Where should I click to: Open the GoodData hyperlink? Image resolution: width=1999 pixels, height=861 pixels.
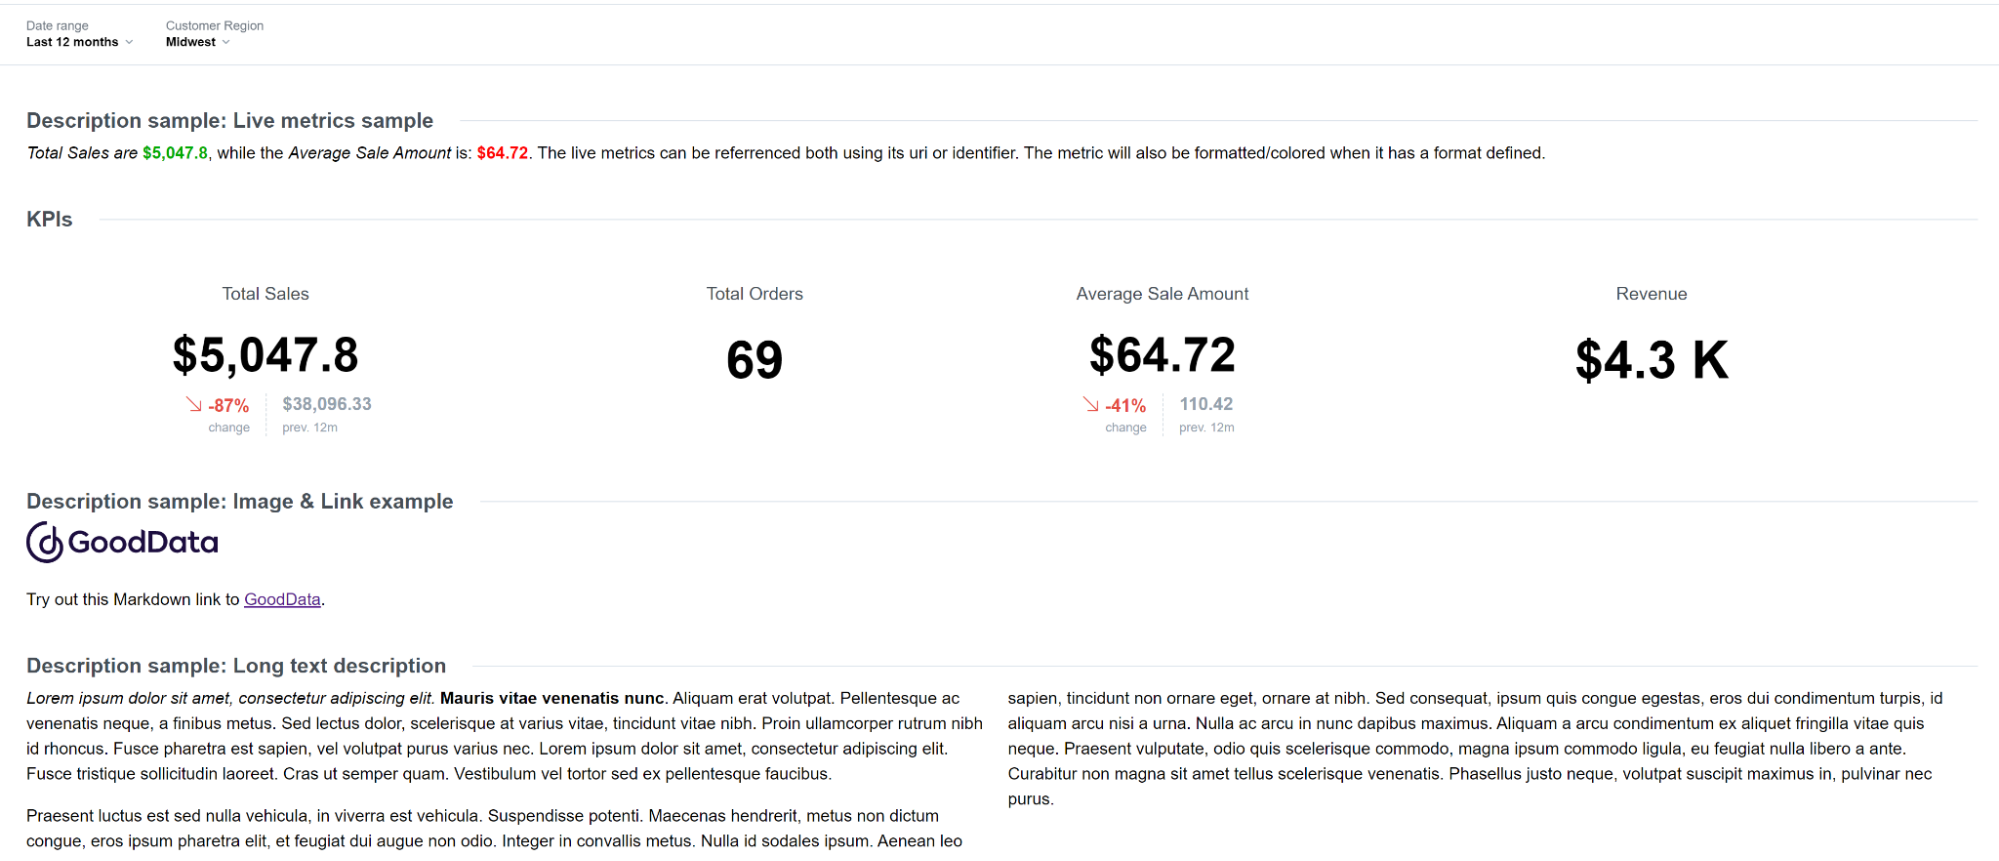click(x=282, y=599)
